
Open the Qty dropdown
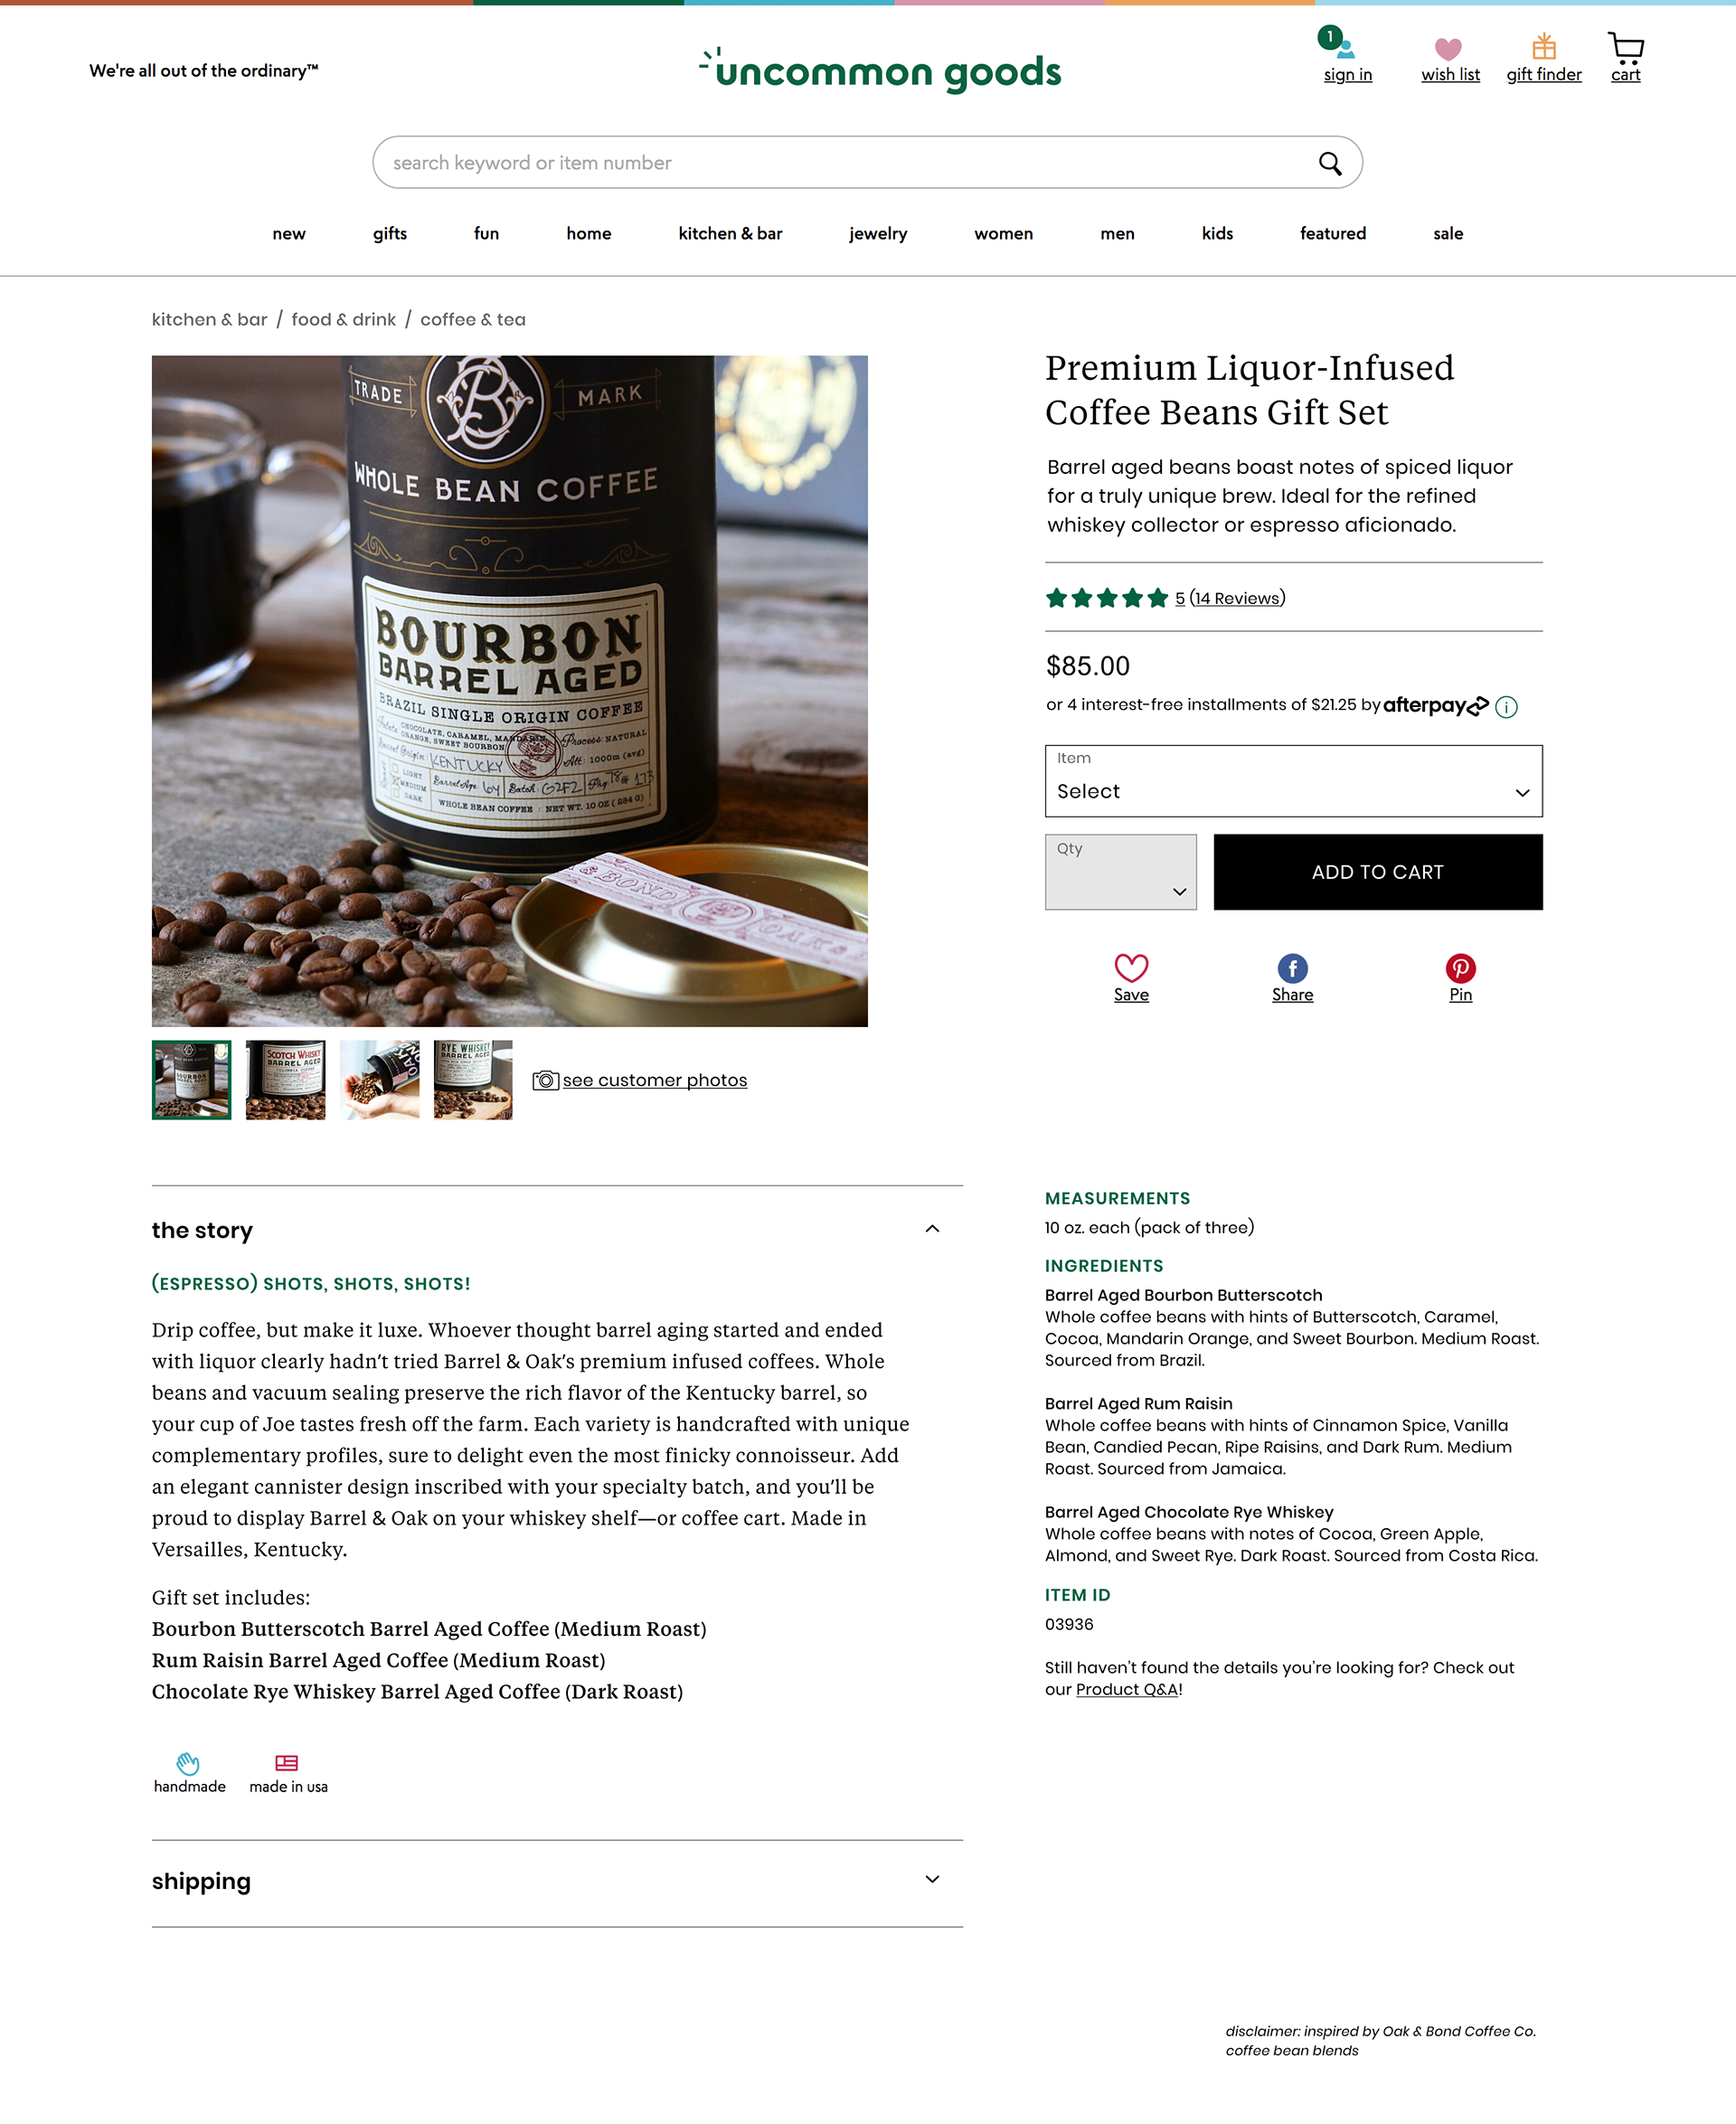pyautogui.click(x=1120, y=872)
